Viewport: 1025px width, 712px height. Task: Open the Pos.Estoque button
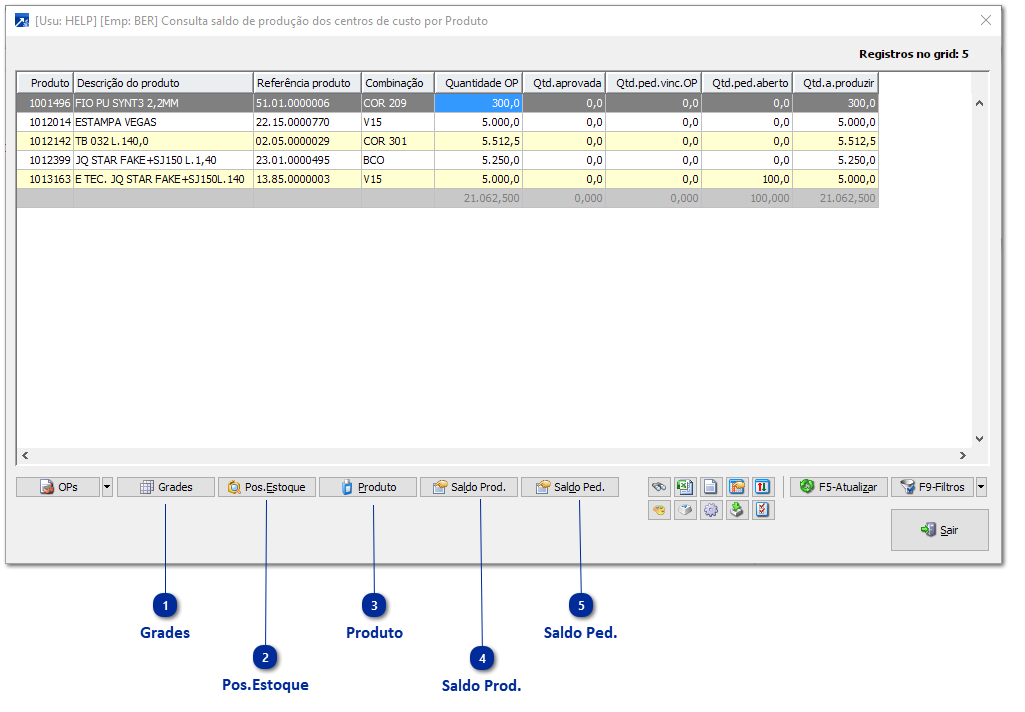(267, 487)
